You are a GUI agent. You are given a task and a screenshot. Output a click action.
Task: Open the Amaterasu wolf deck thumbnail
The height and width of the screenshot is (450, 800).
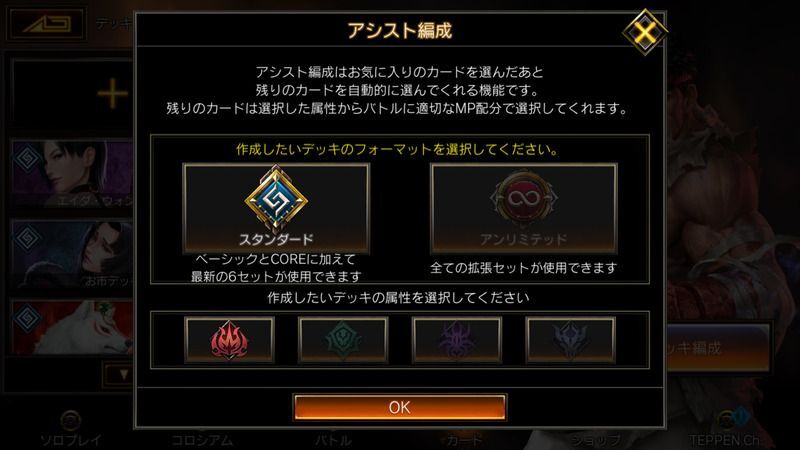point(73,328)
